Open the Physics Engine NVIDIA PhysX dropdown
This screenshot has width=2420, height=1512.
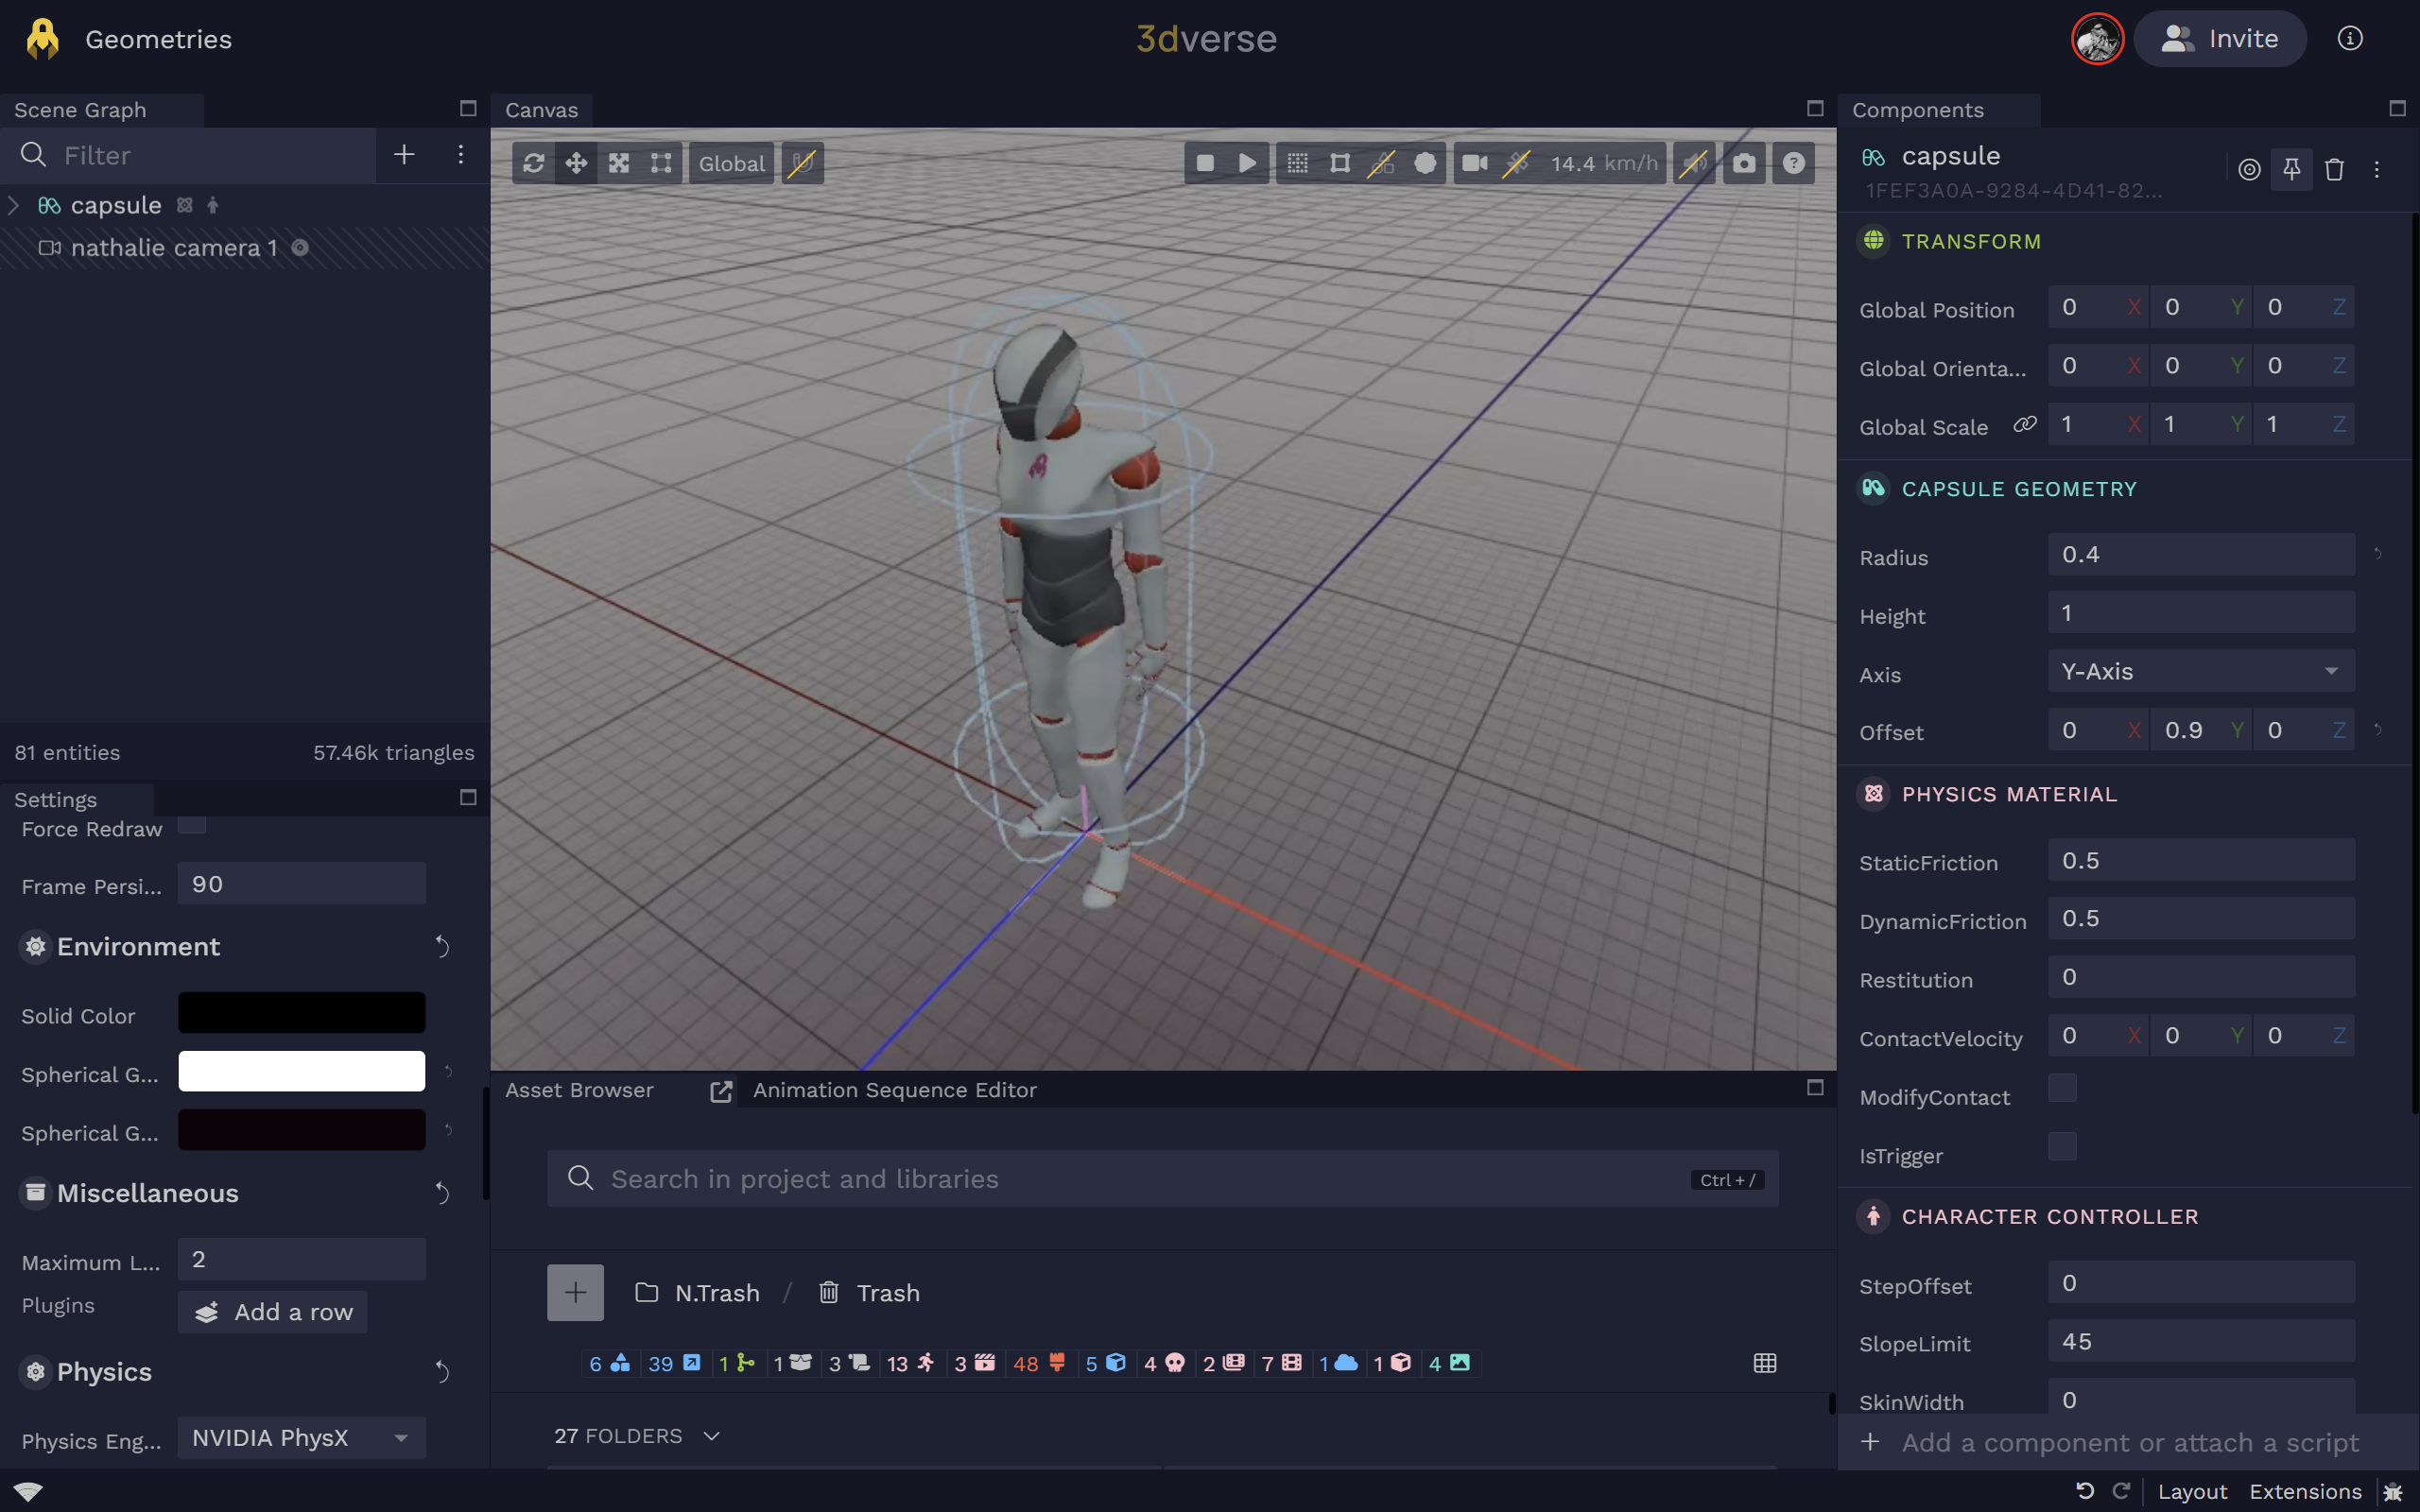coord(301,1438)
